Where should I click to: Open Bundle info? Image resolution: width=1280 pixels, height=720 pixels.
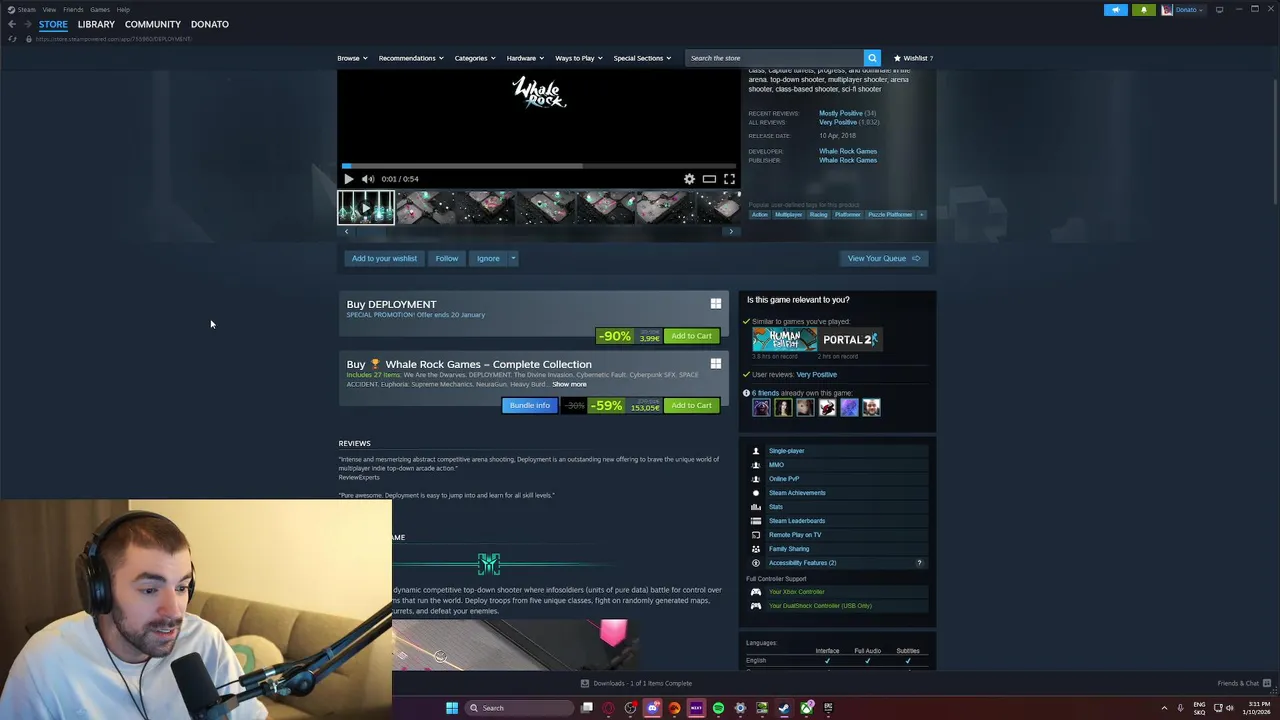530,405
